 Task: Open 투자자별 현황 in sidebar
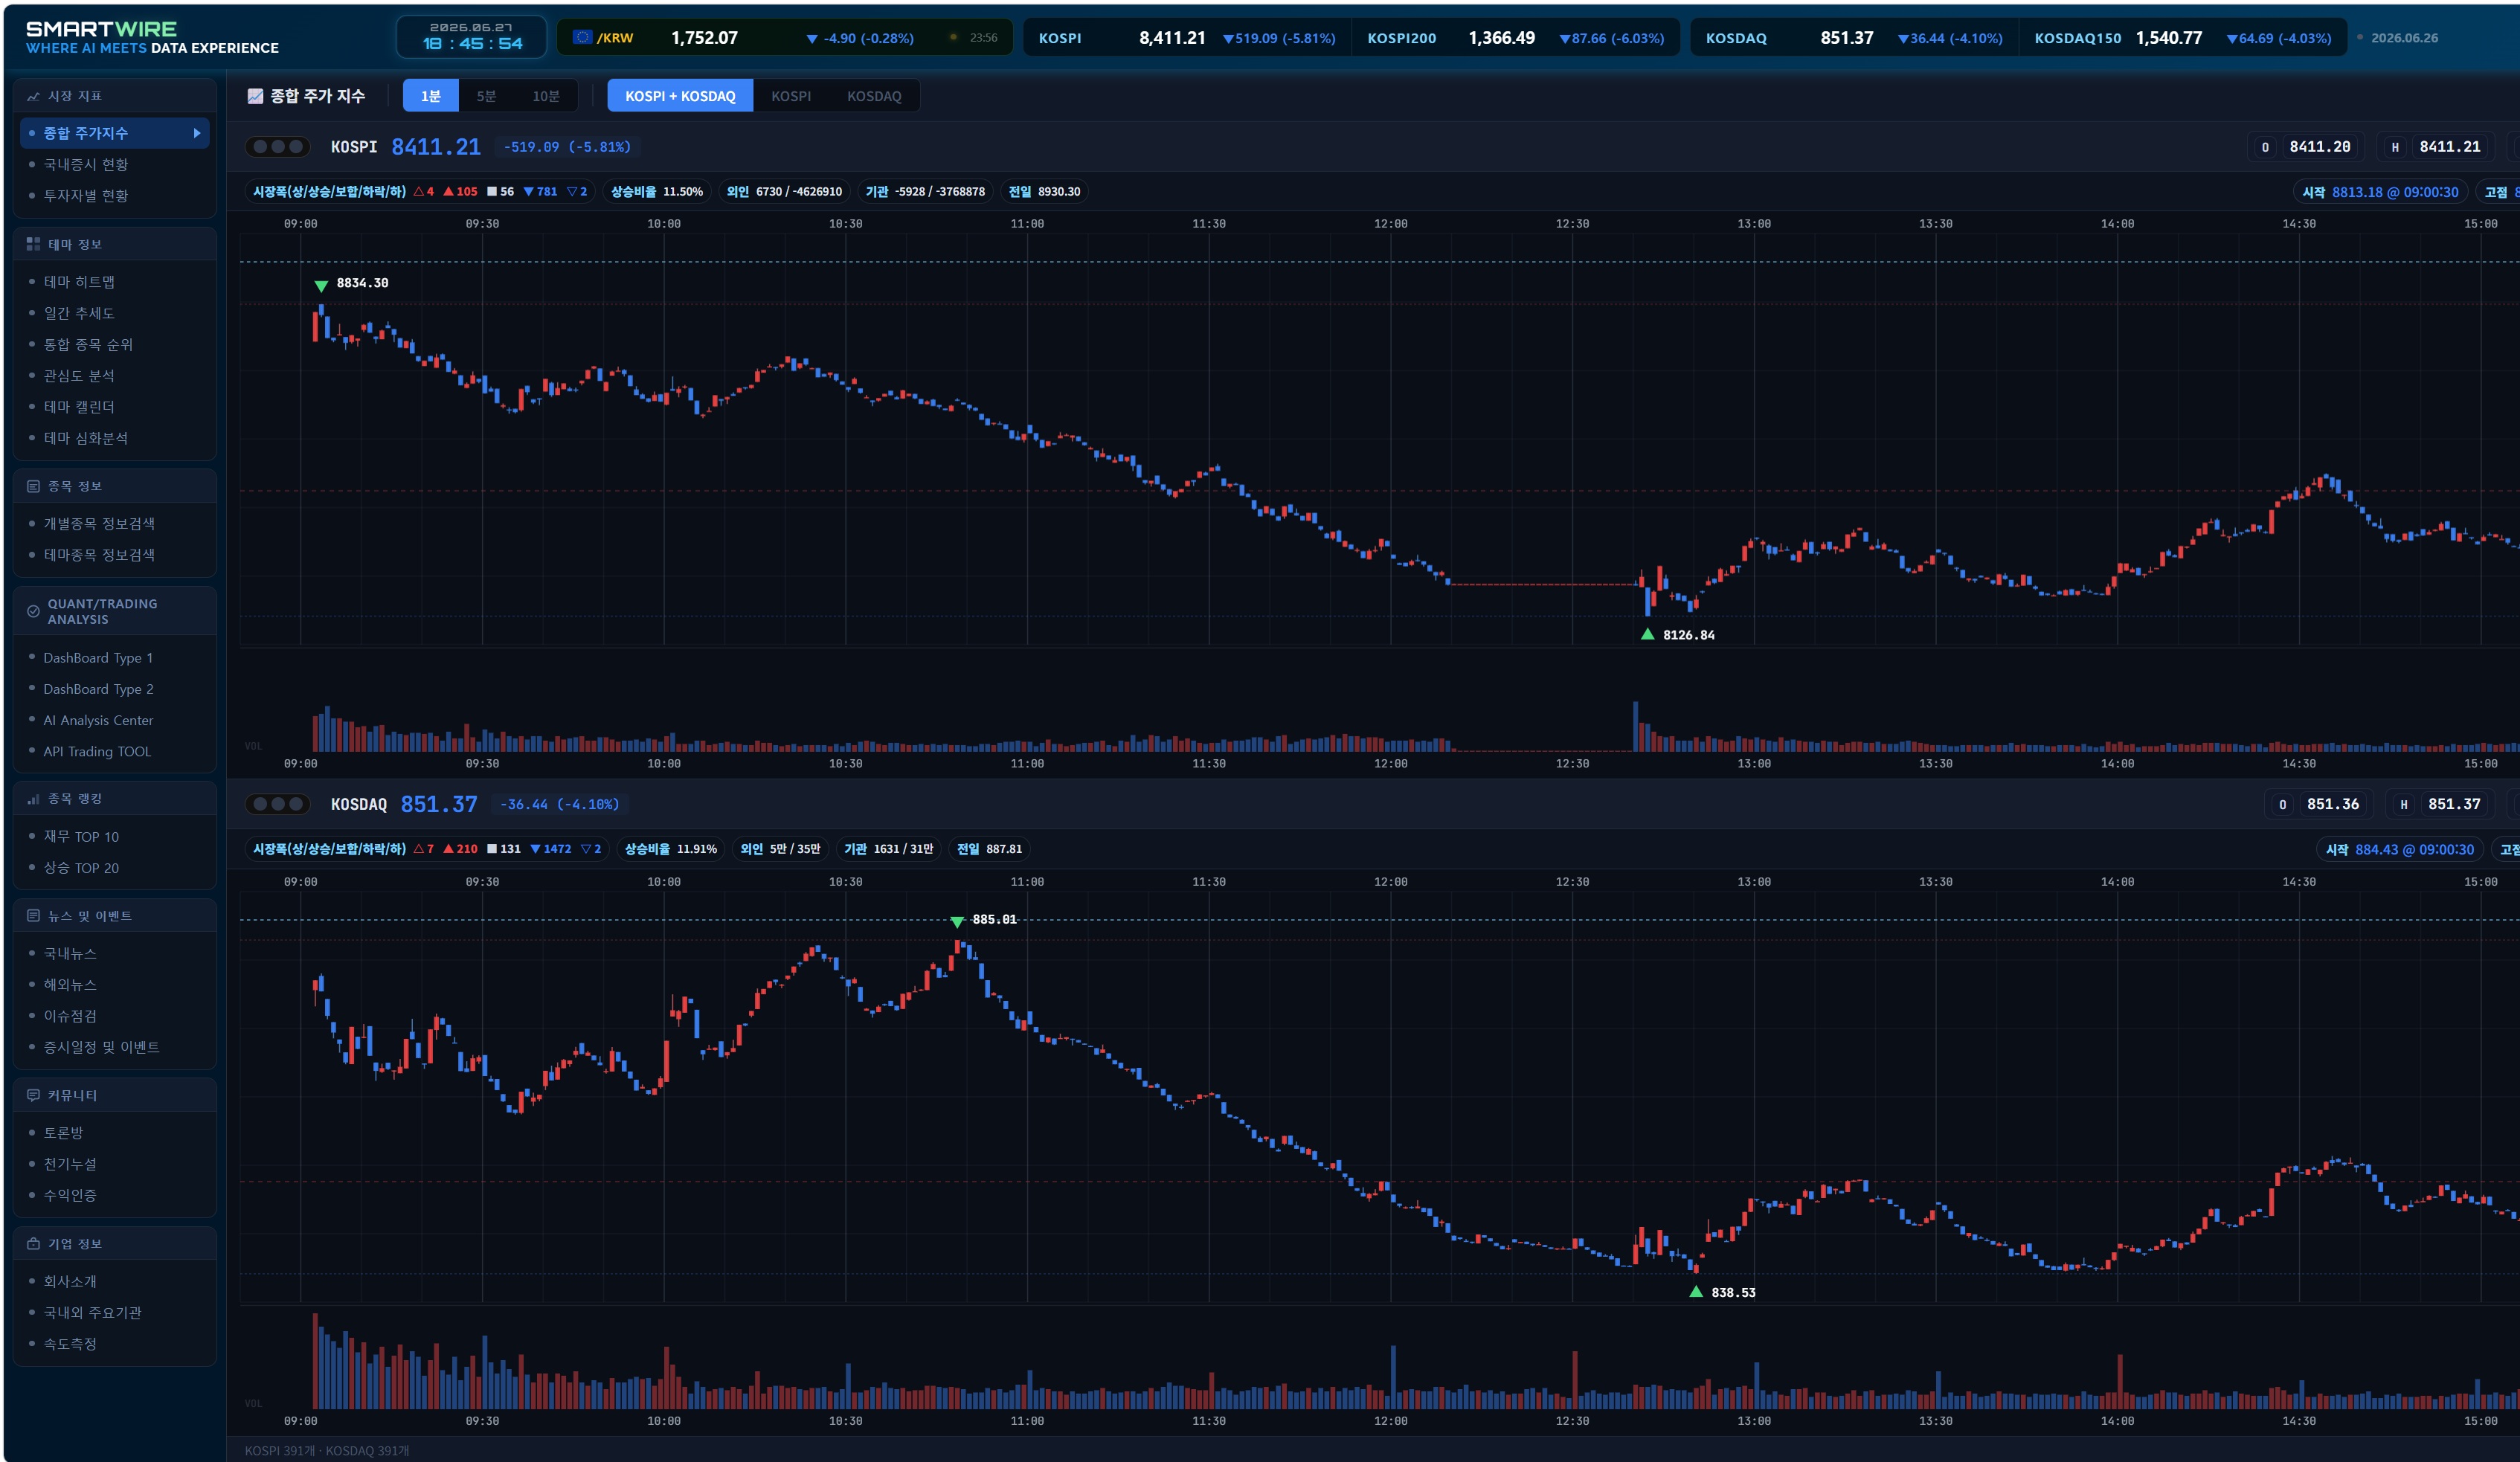pos(85,196)
